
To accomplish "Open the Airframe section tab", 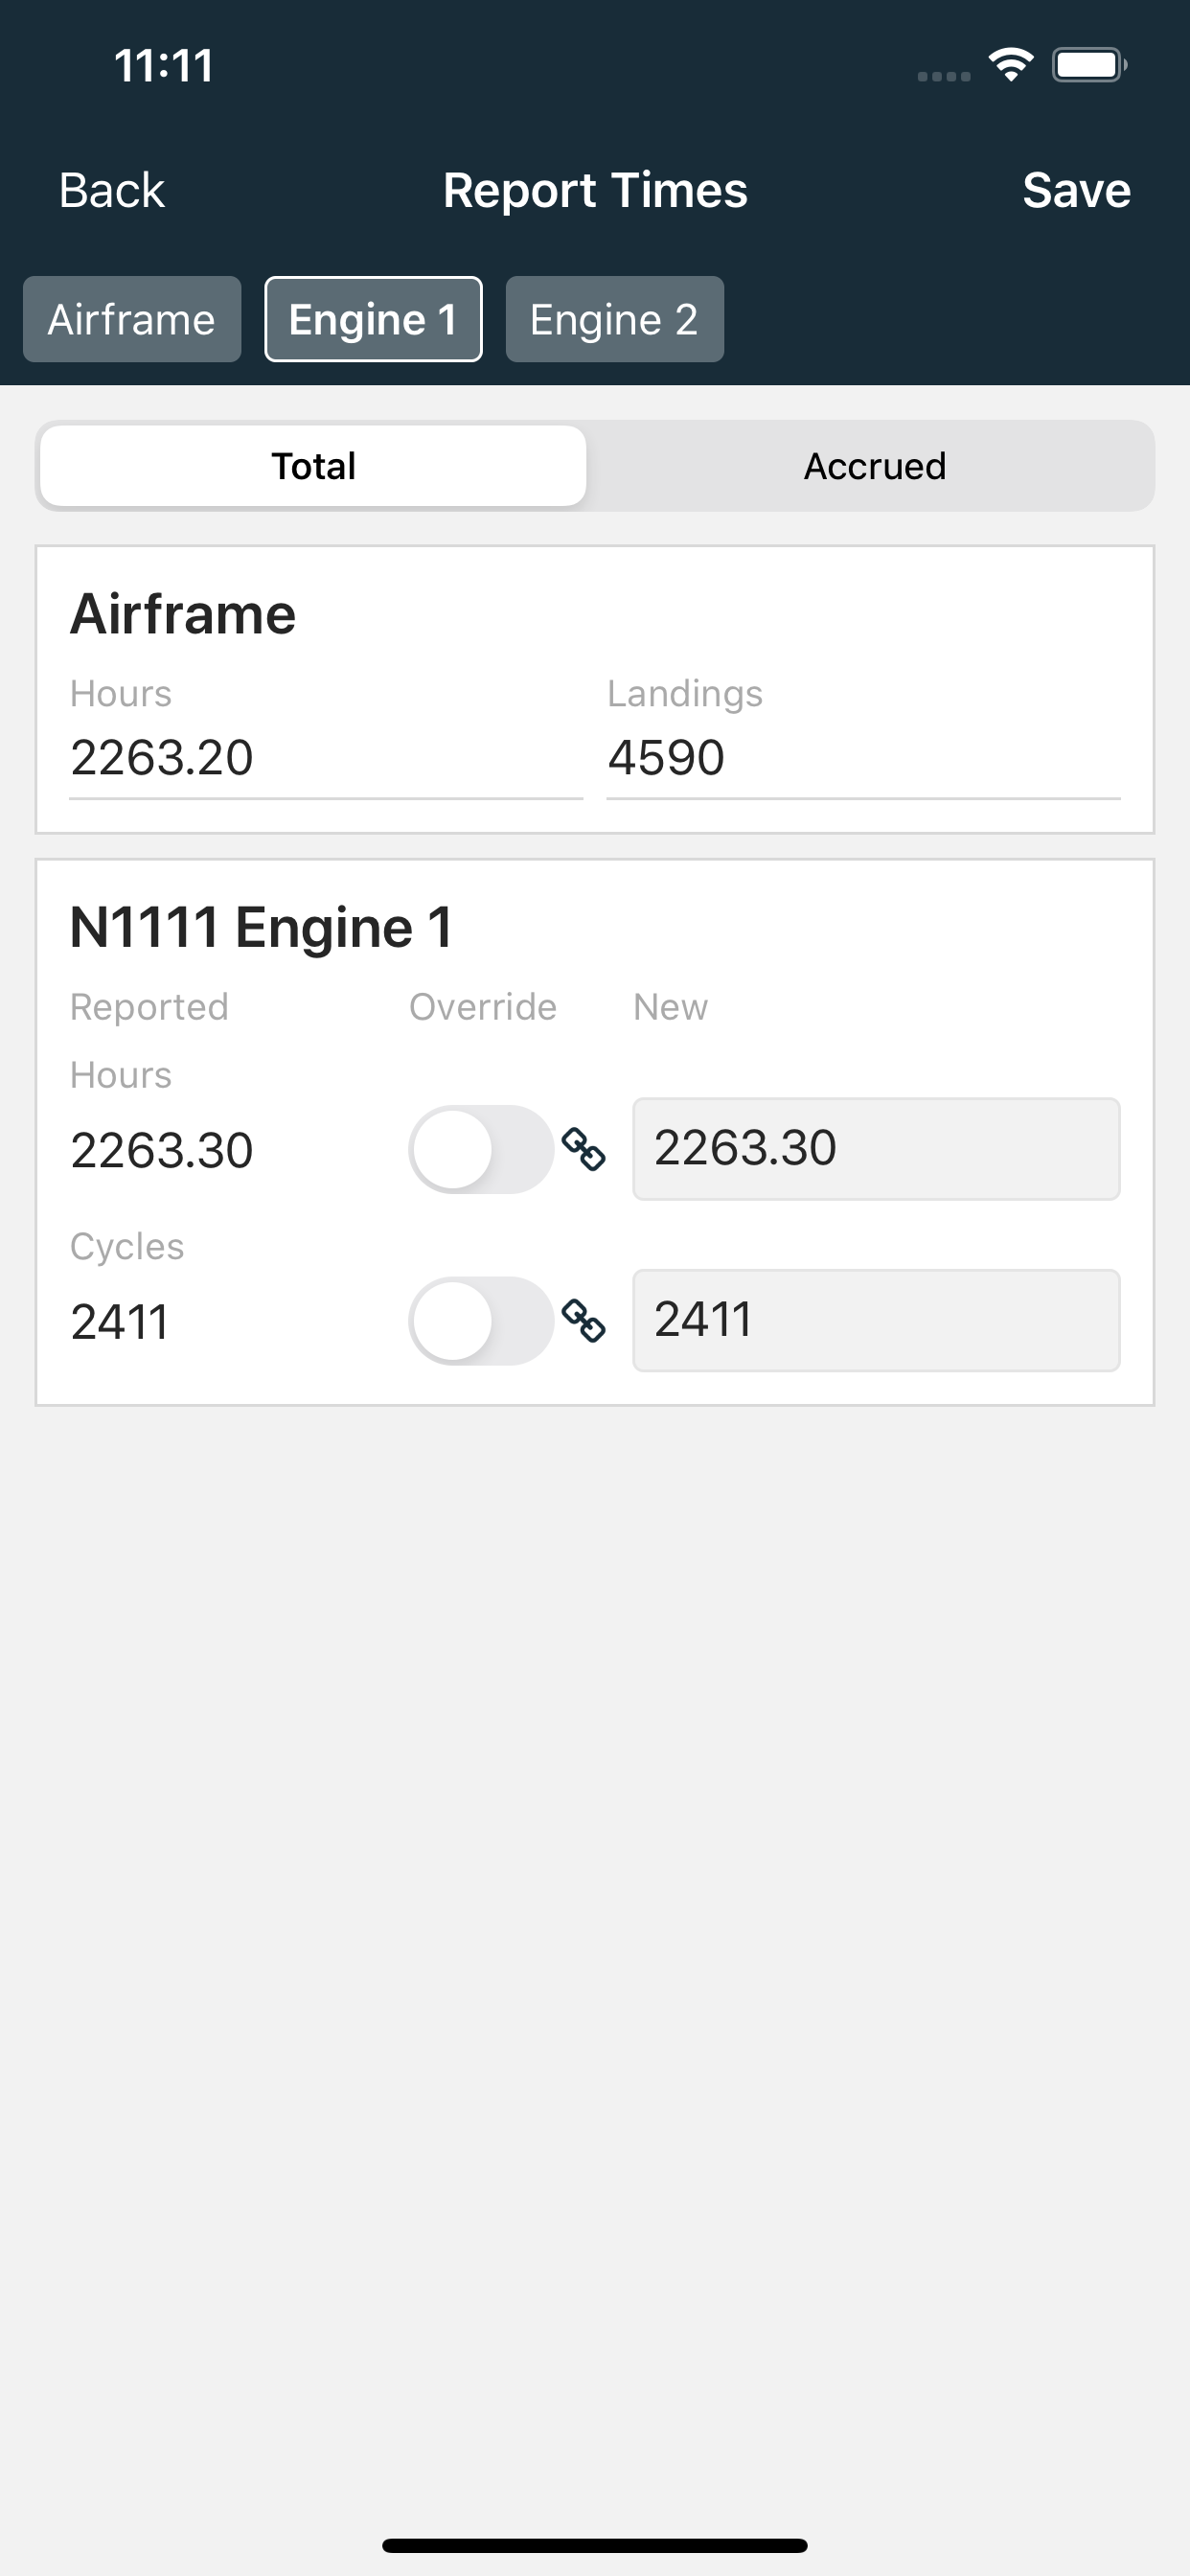I will pyautogui.click(x=132, y=319).
